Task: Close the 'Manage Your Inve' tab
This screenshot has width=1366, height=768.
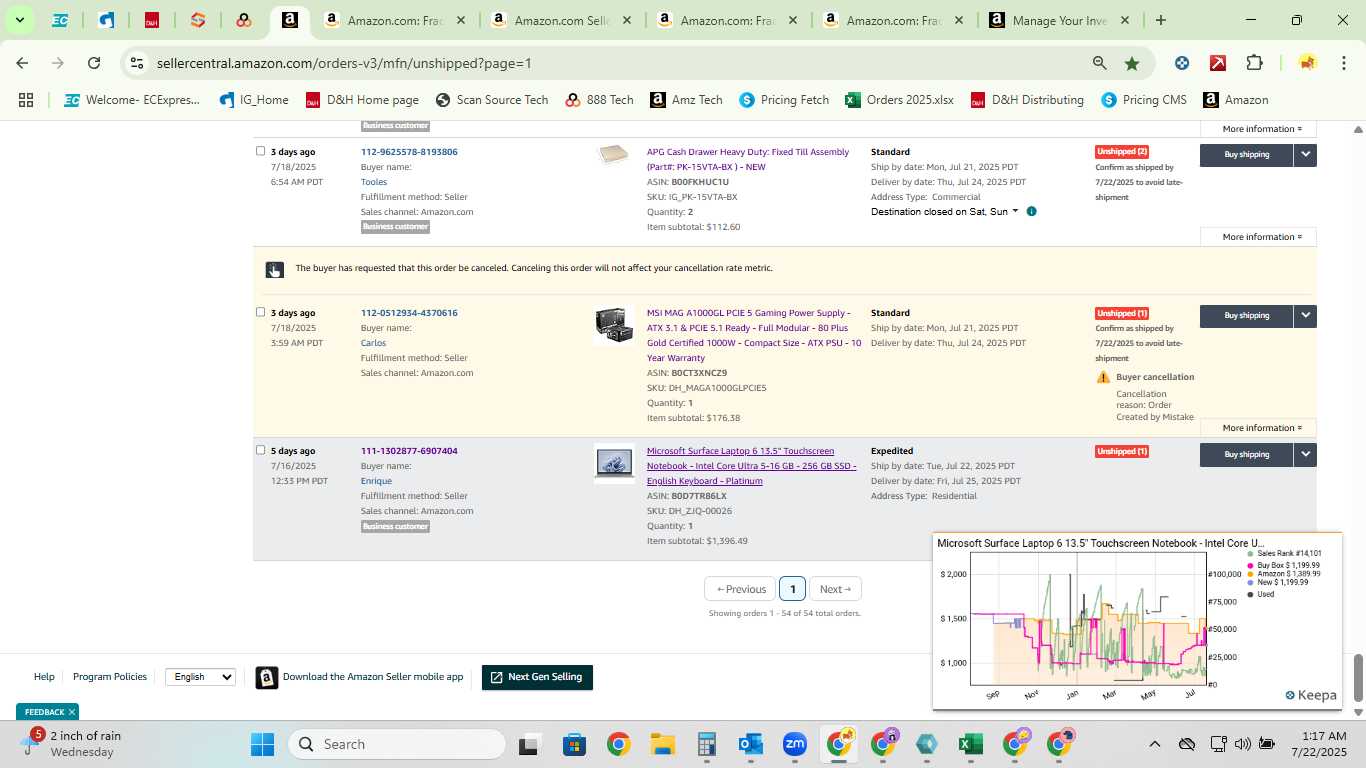Action: click(1124, 20)
